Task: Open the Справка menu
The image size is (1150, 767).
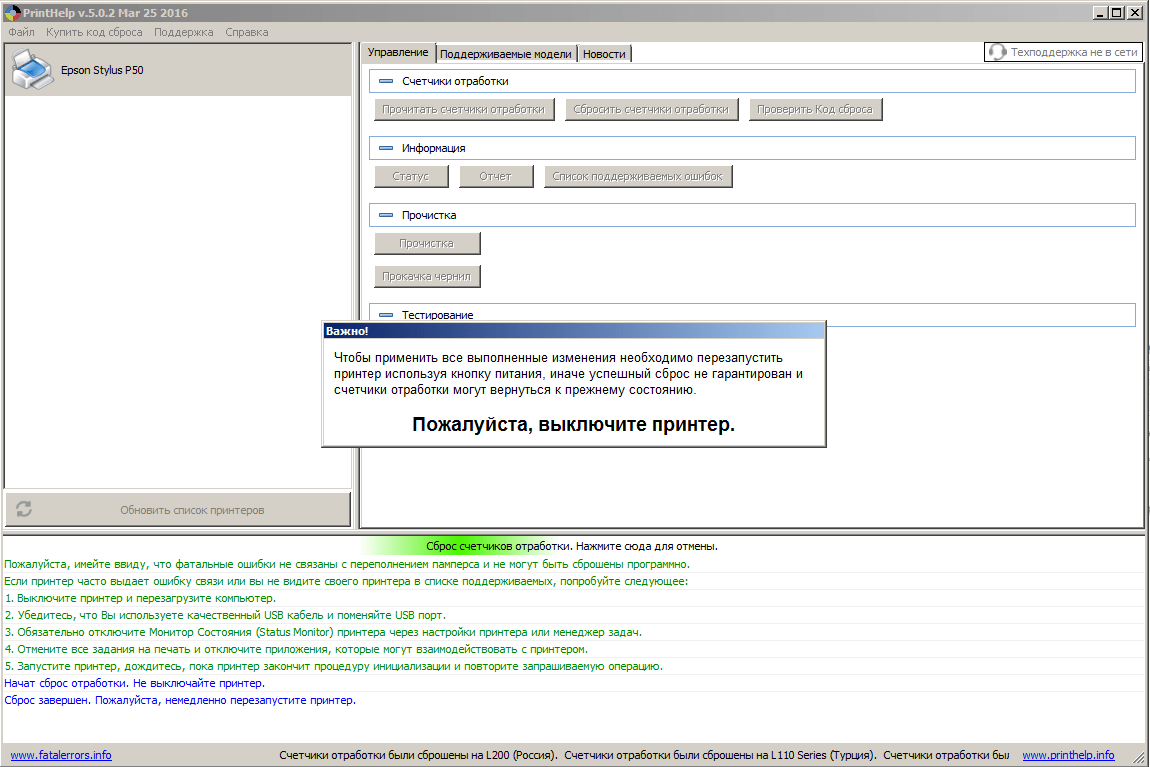Action: (246, 32)
